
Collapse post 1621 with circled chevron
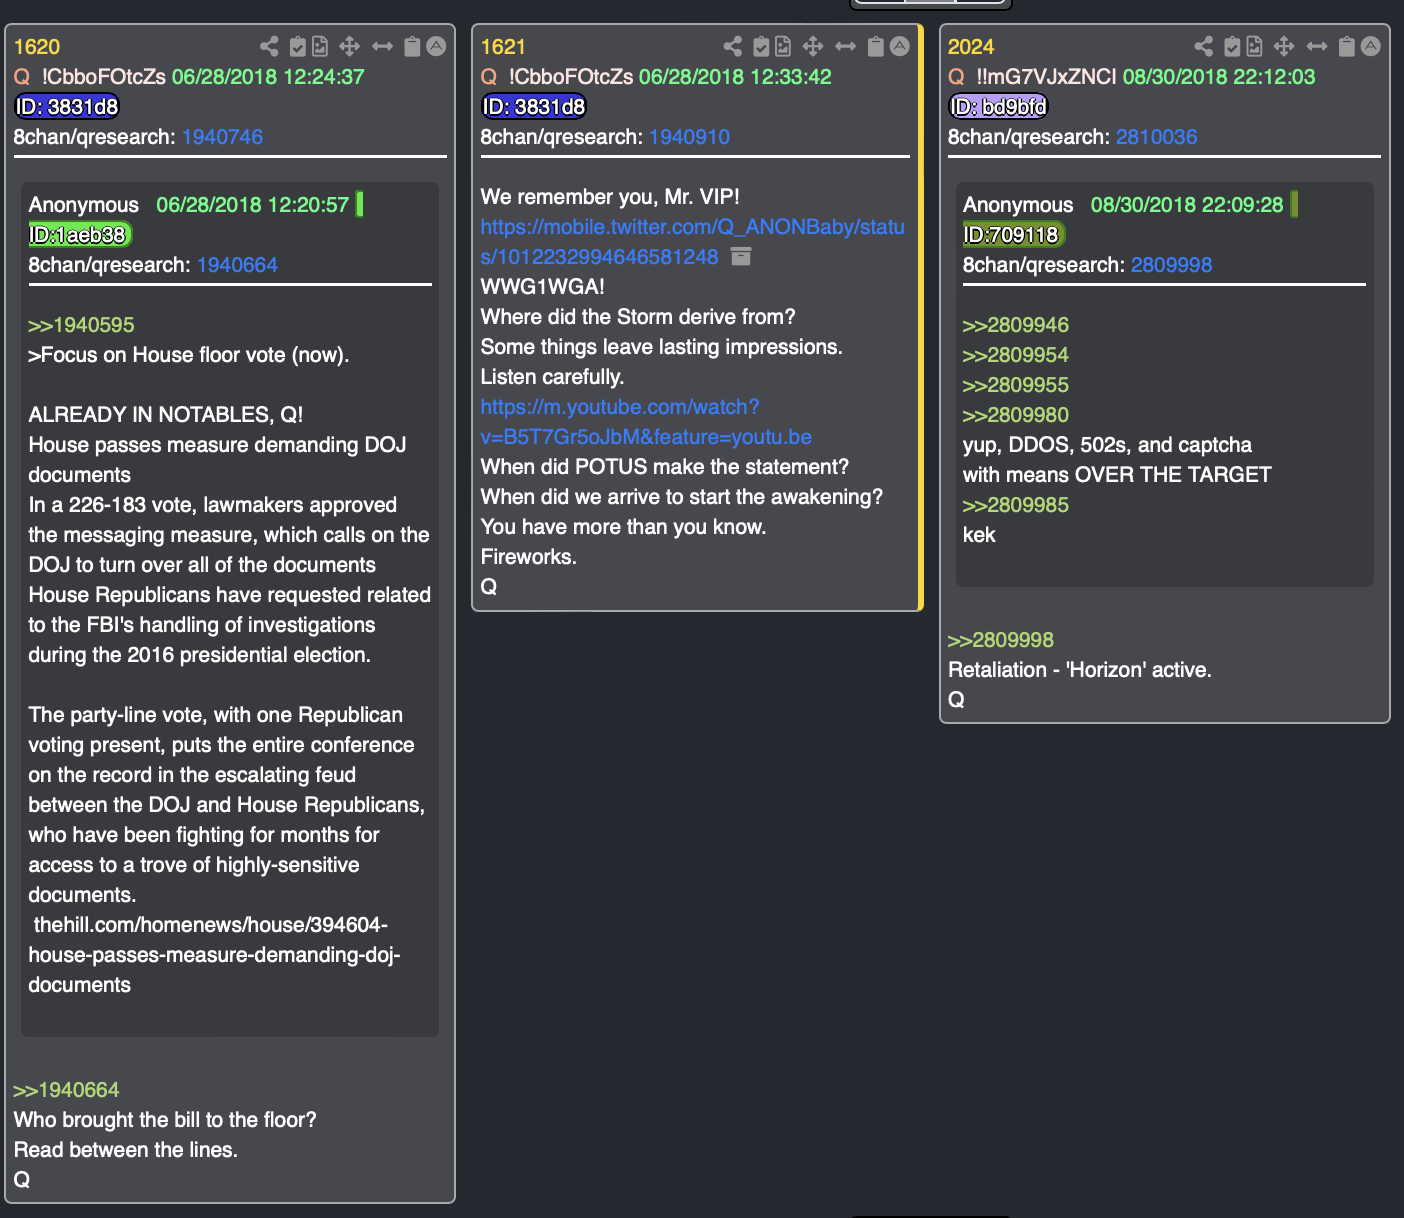[x=900, y=46]
